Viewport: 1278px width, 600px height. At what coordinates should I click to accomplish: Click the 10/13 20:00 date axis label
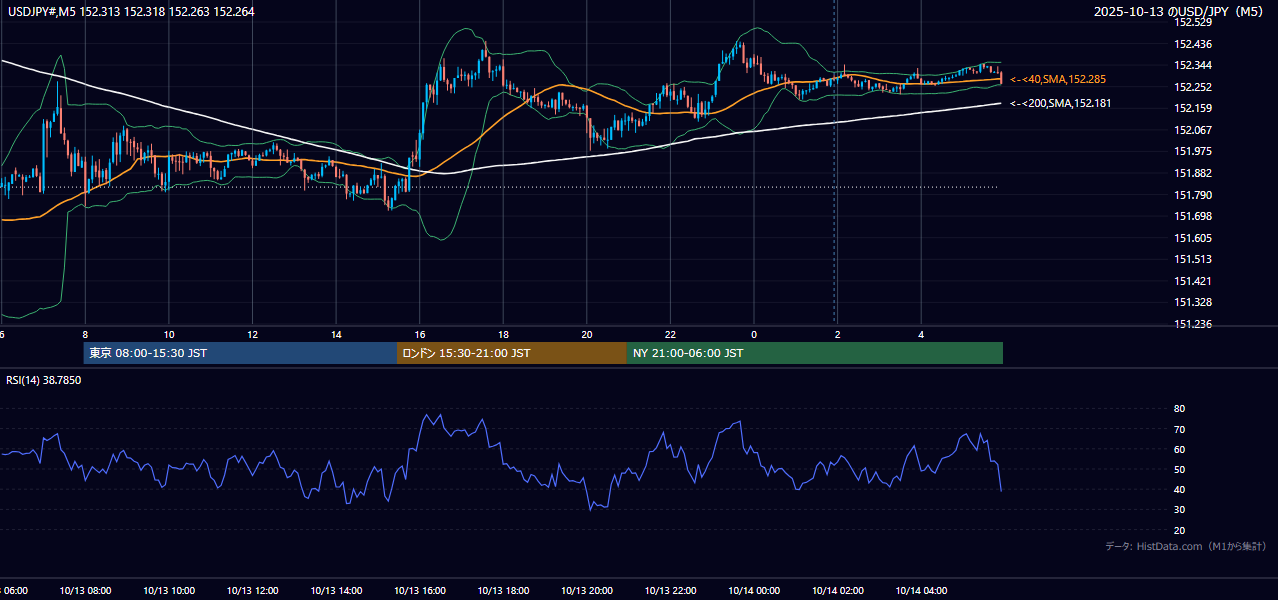pyautogui.click(x=587, y=591)
